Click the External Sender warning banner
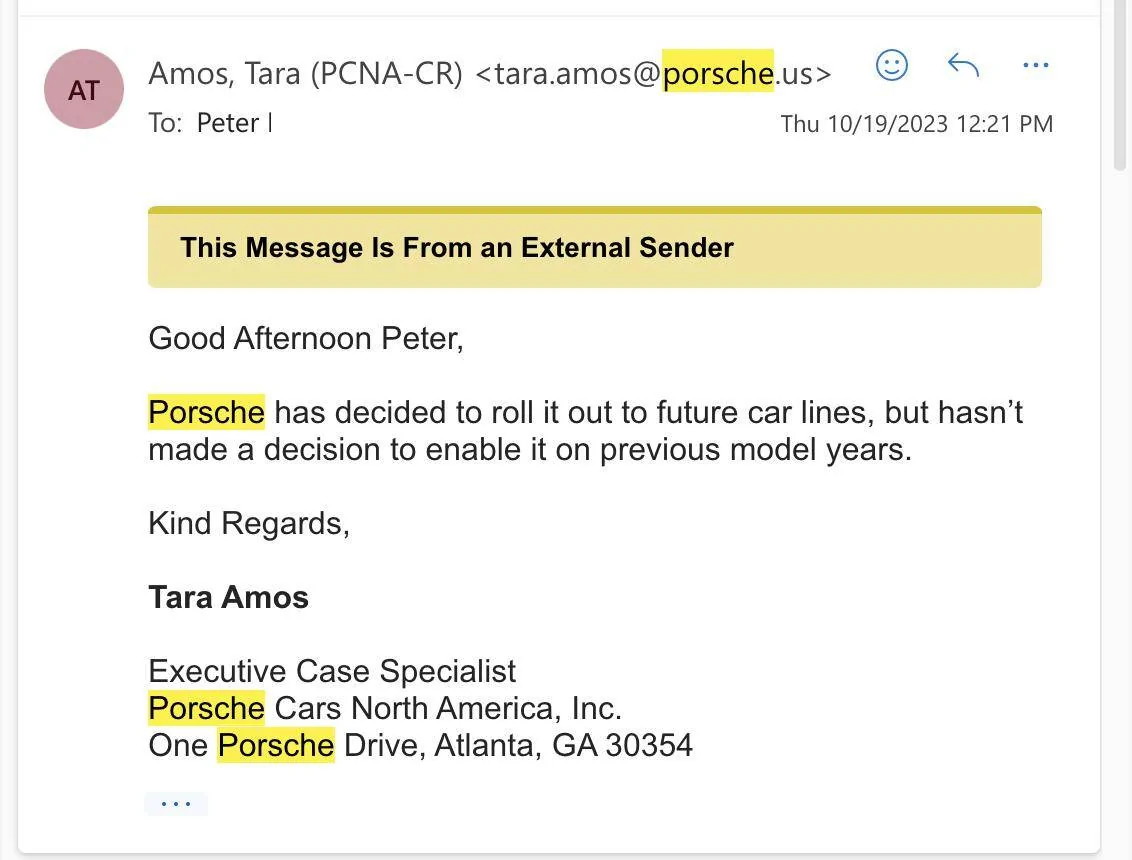Screen dimensions: 1132x860 pyautogui.click(x=595, y=247)
